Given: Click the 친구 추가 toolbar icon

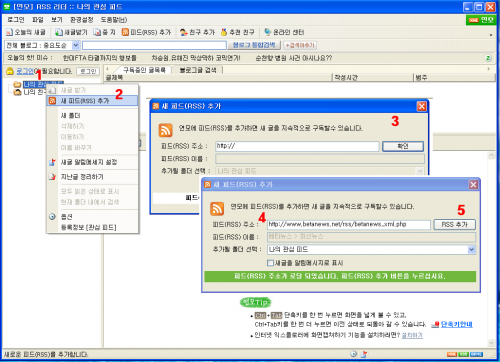Looking at the screenshot, I should (184, 32).
